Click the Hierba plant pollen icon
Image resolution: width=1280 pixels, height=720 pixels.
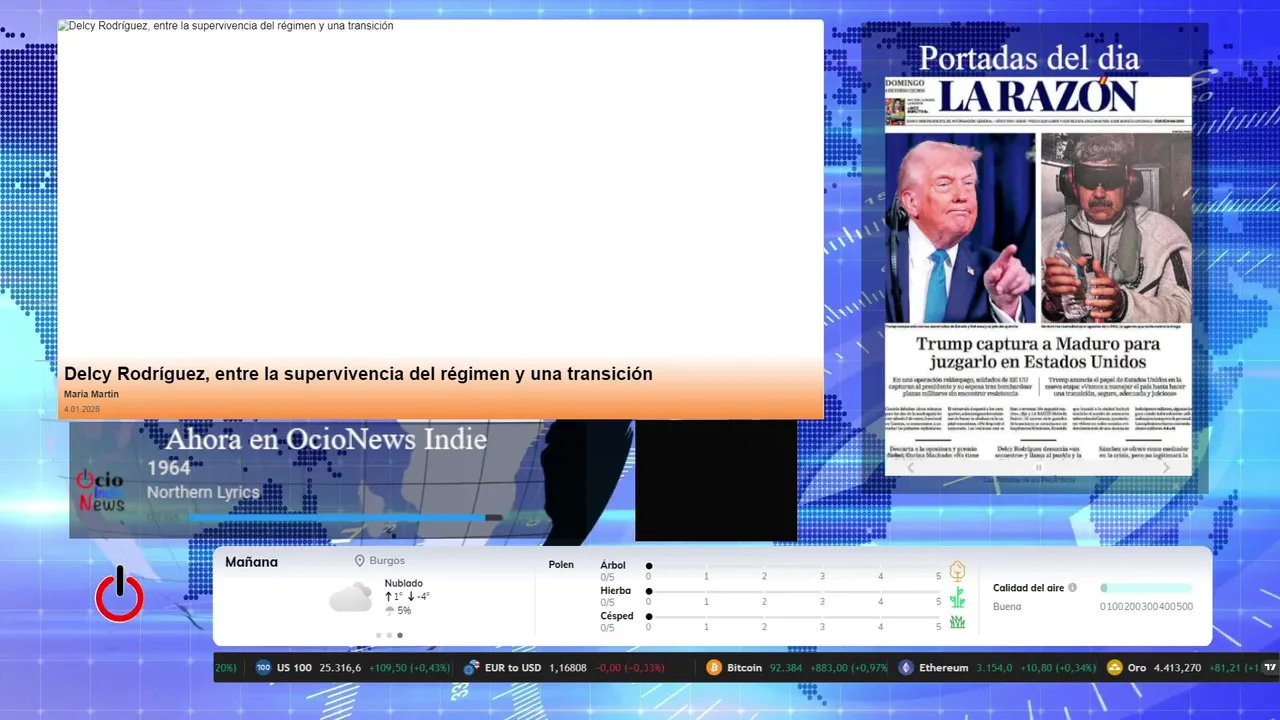(x=957, y=597)
